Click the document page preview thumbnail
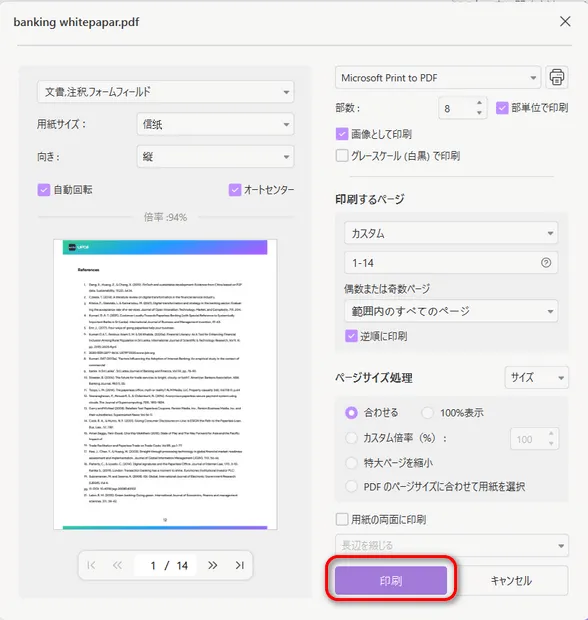 (165, 384)
